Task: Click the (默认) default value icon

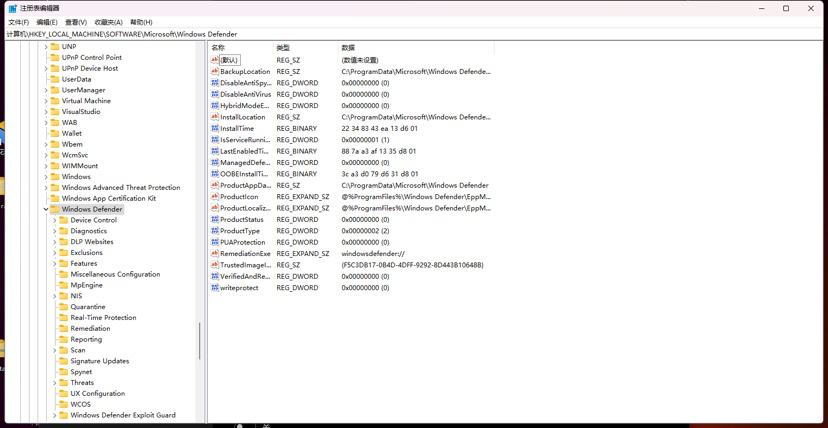Action: 214,60
